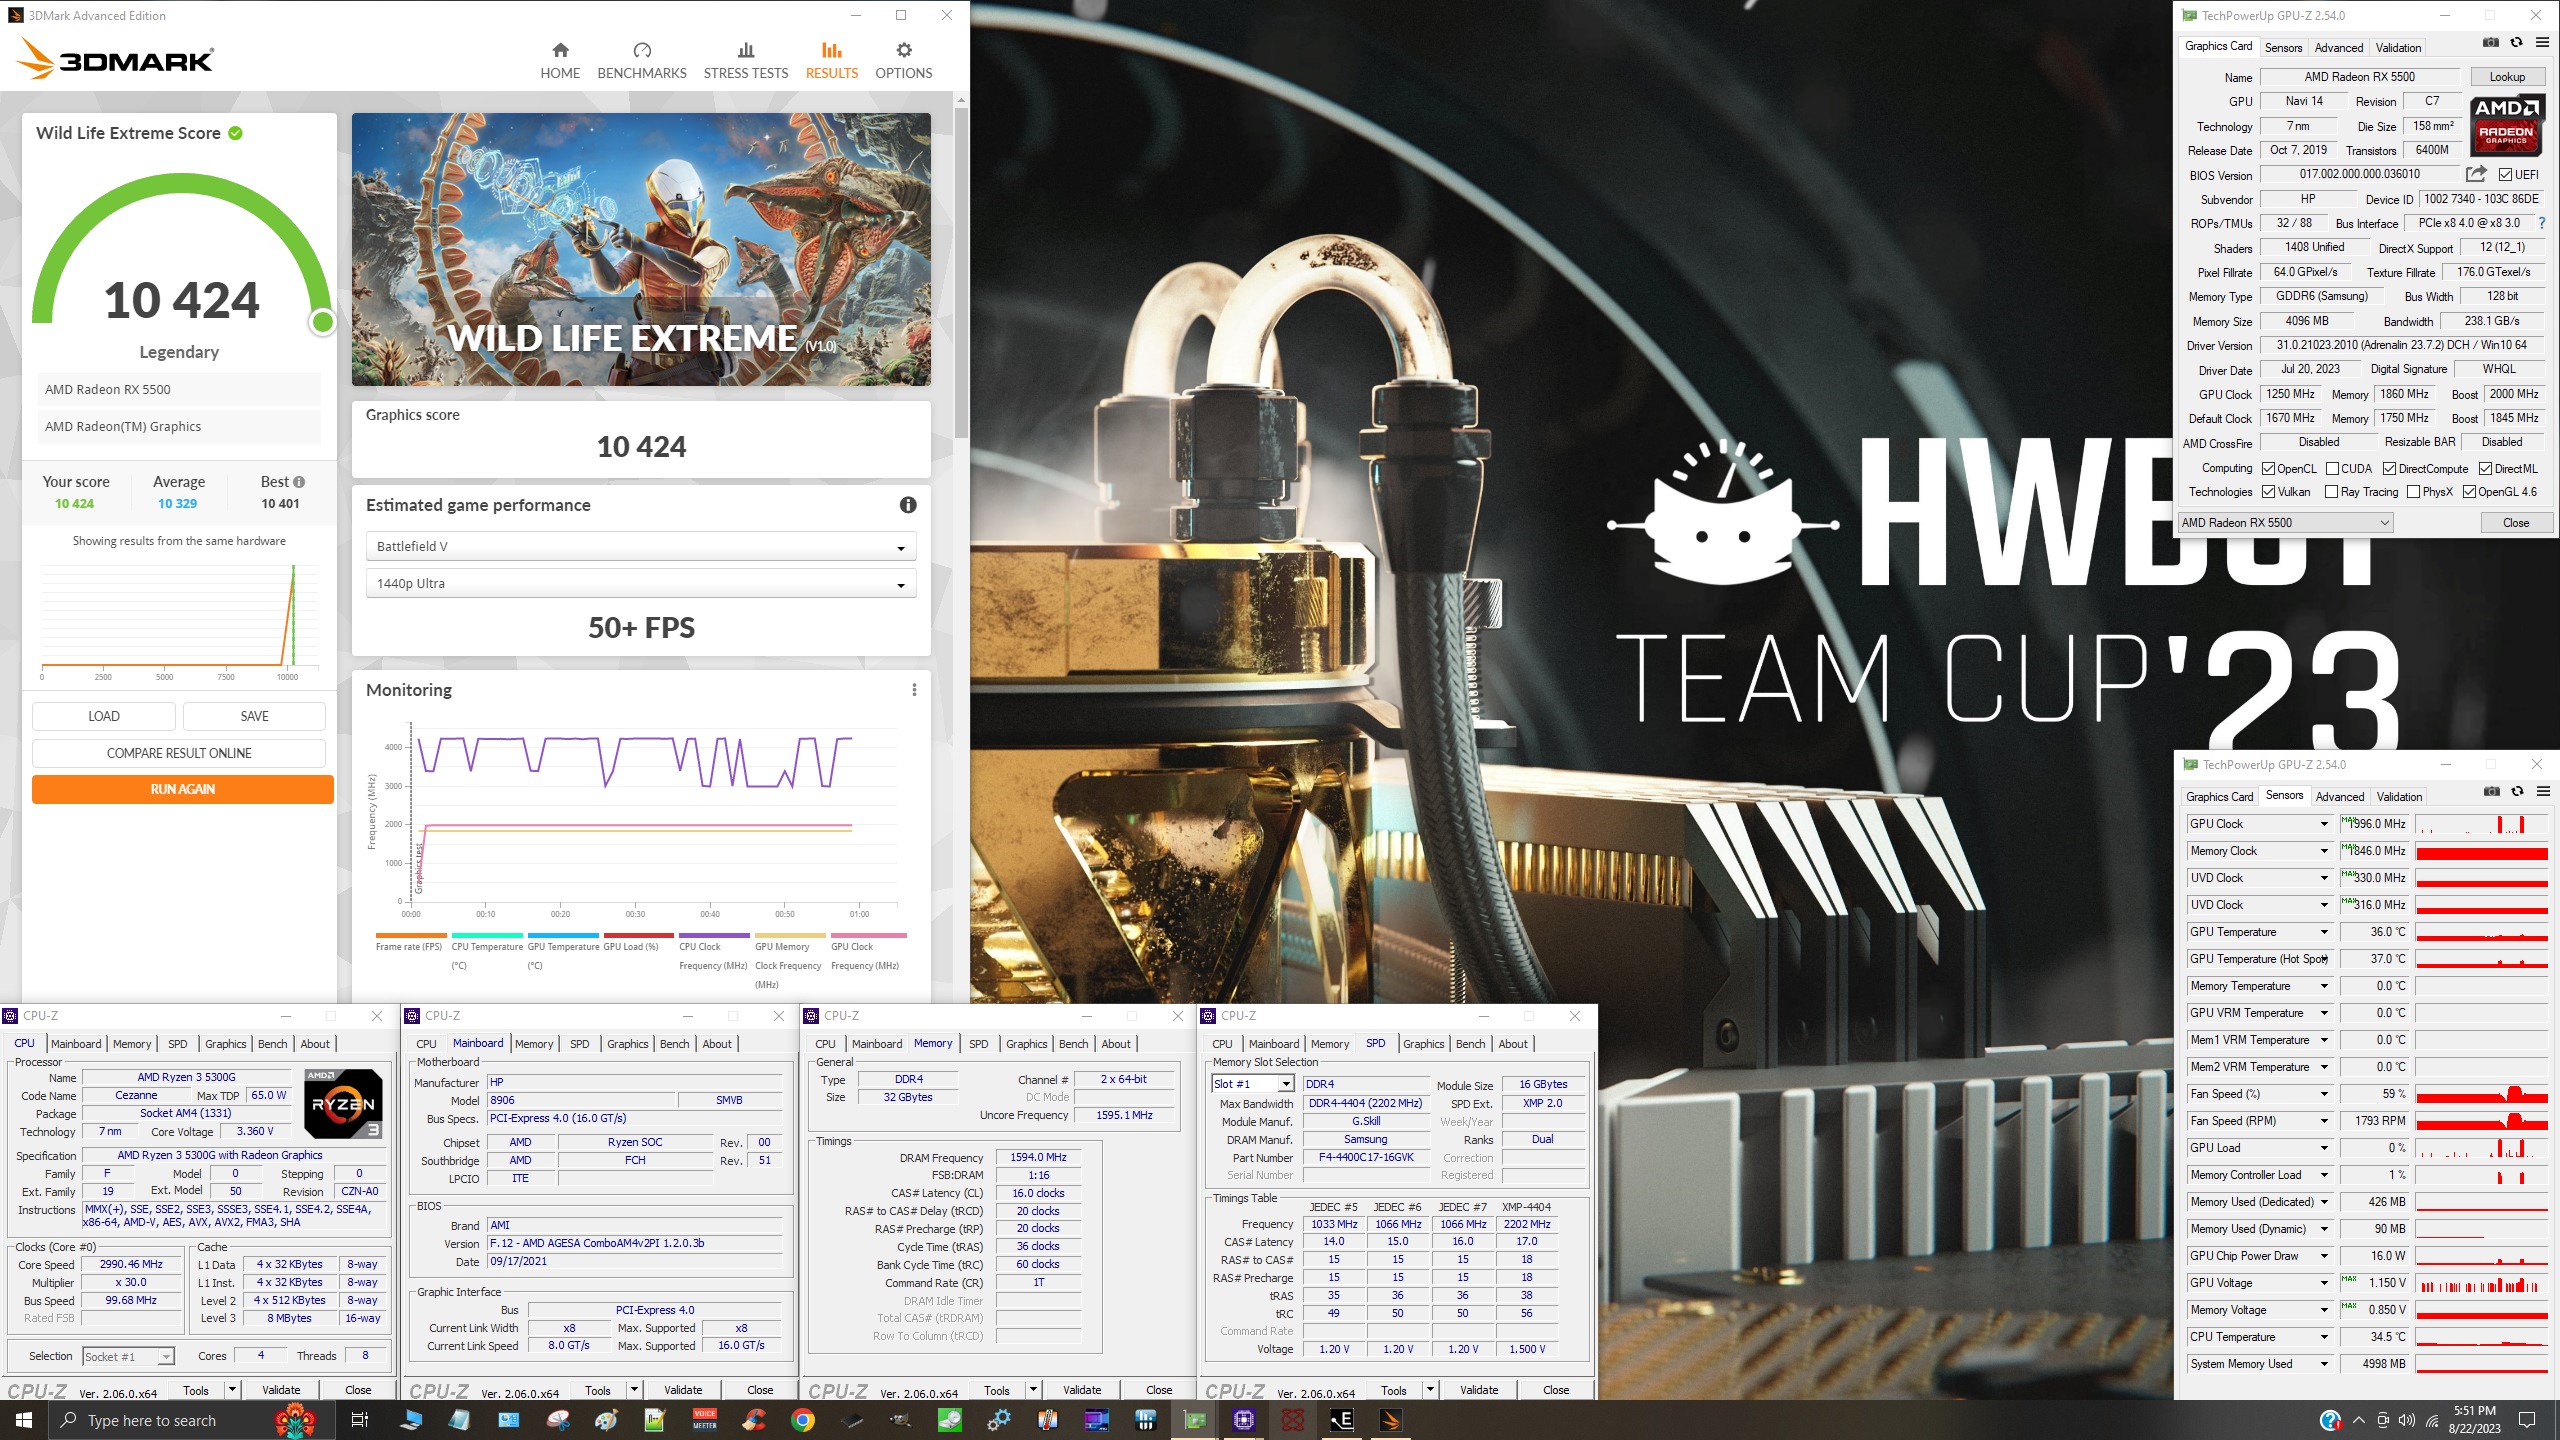Image resolution: width=2560 pixels, height=1440 pixels.
Task: Click the BIOS export share icon in GPU-Z
Action: pos(2476,174)
